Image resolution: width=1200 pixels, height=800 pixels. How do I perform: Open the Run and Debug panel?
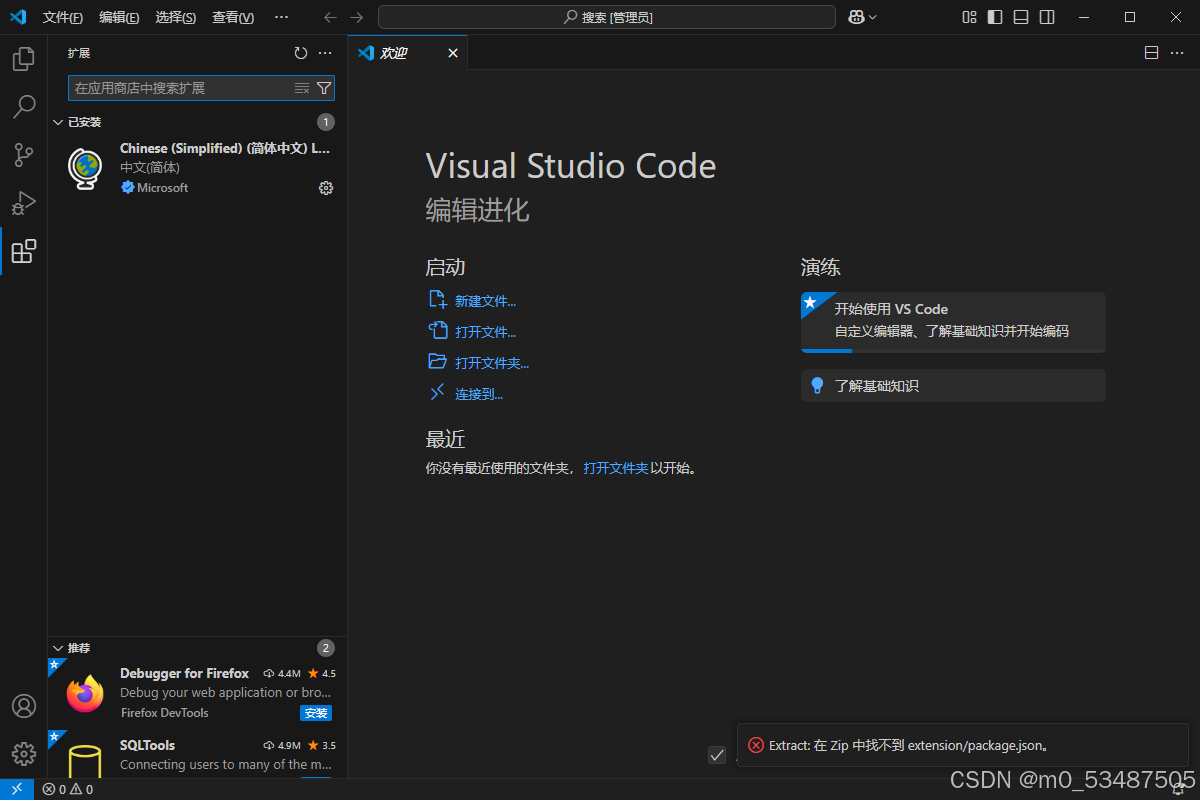pyautogui.click(x=23, y=203)
